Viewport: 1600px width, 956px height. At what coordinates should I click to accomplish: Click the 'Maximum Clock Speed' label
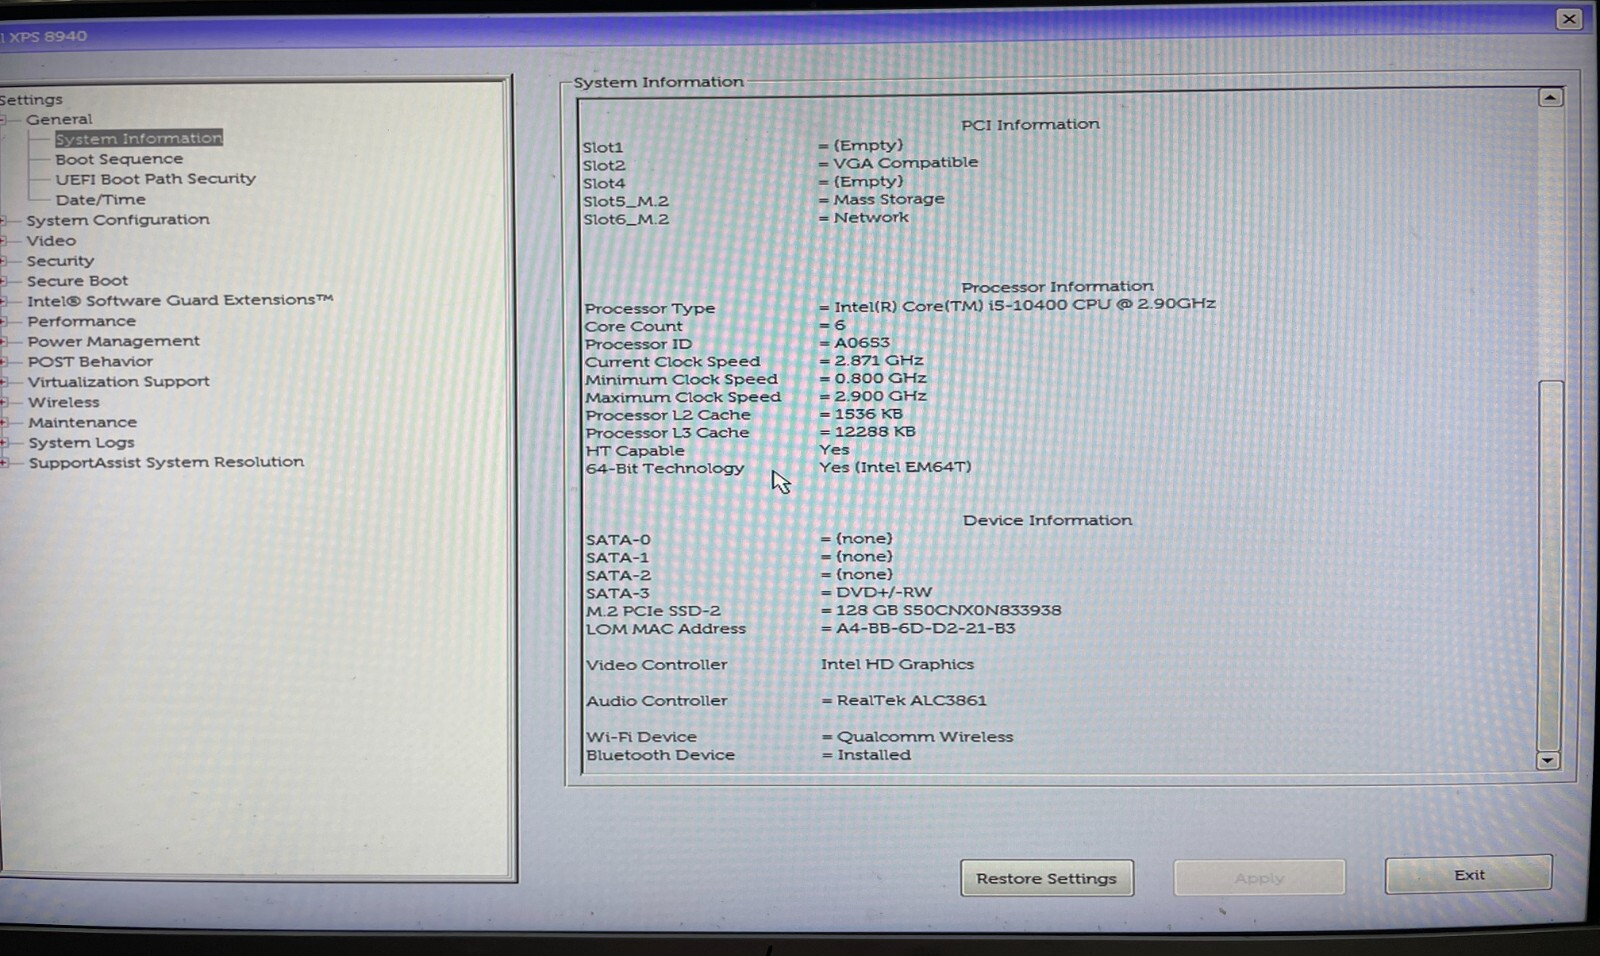click(x=683, y=397)
